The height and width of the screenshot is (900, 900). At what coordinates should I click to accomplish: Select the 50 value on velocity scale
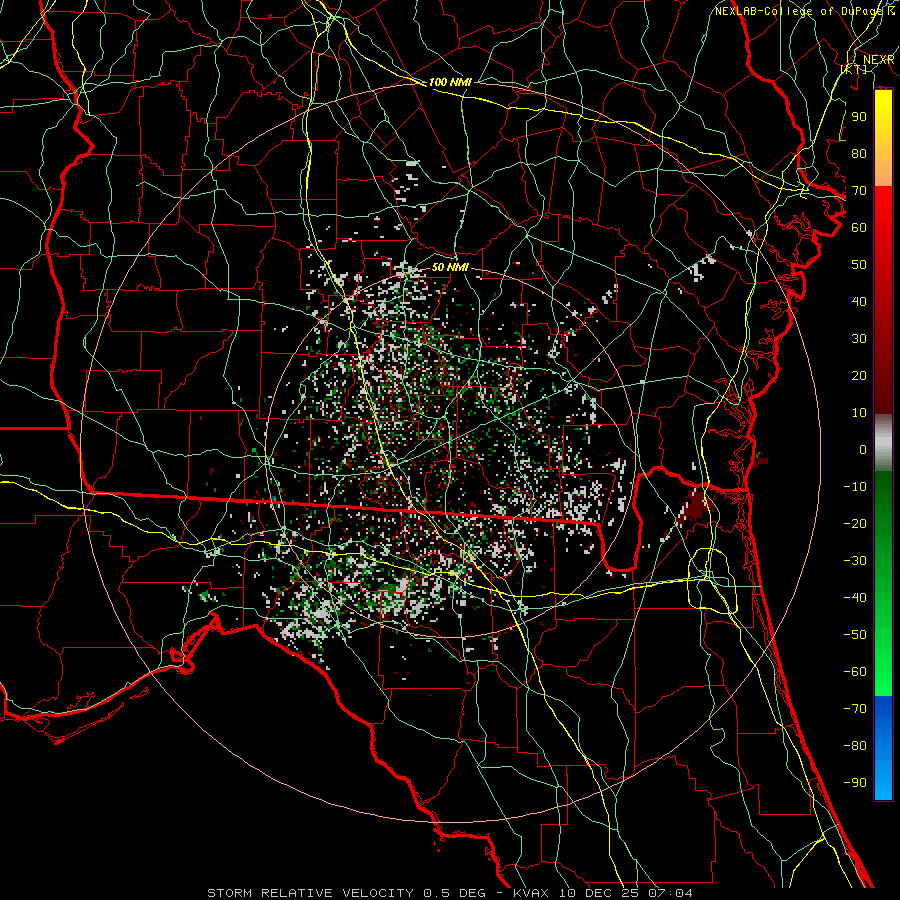pyautogui.click(x=859, y=265)
